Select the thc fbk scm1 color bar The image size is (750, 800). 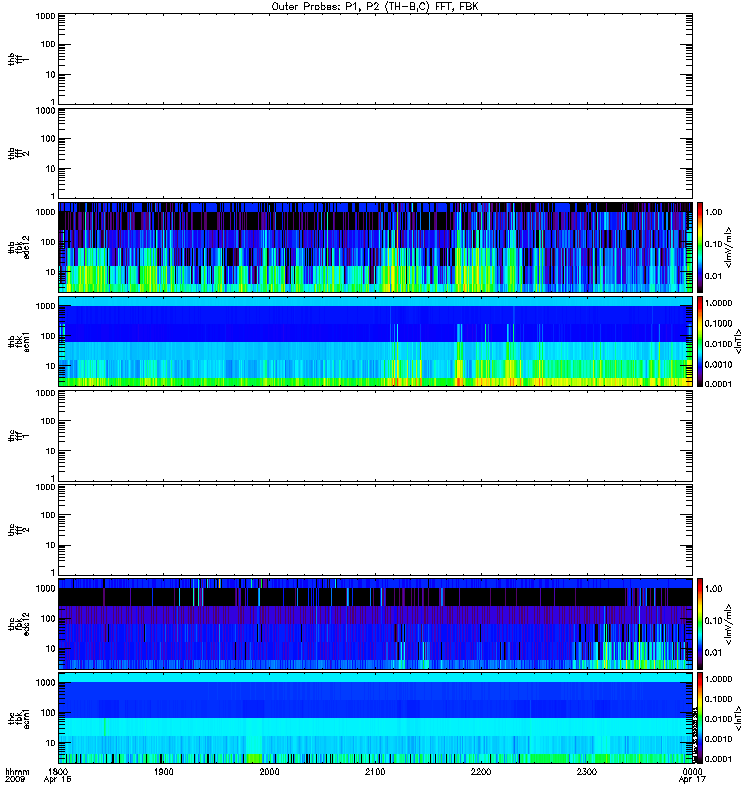[x=700, y=718]
